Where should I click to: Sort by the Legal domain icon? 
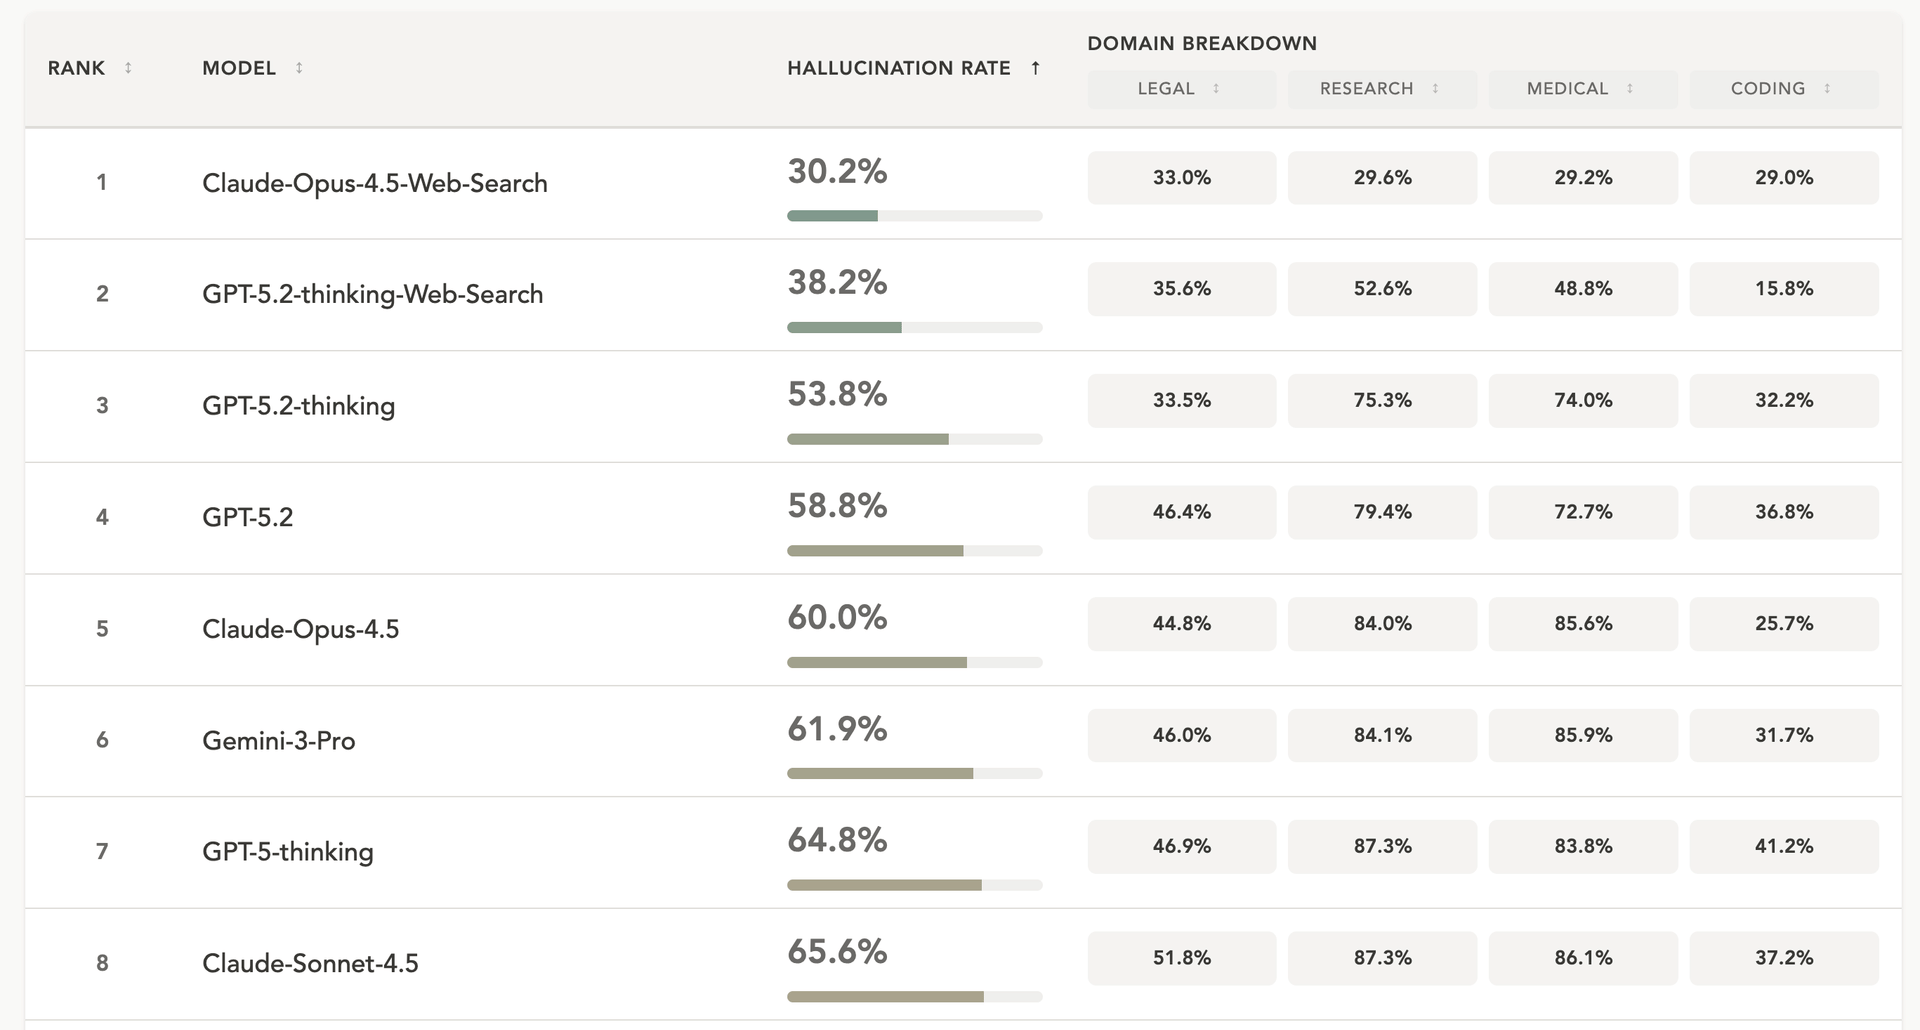[x=1216, y=89]
